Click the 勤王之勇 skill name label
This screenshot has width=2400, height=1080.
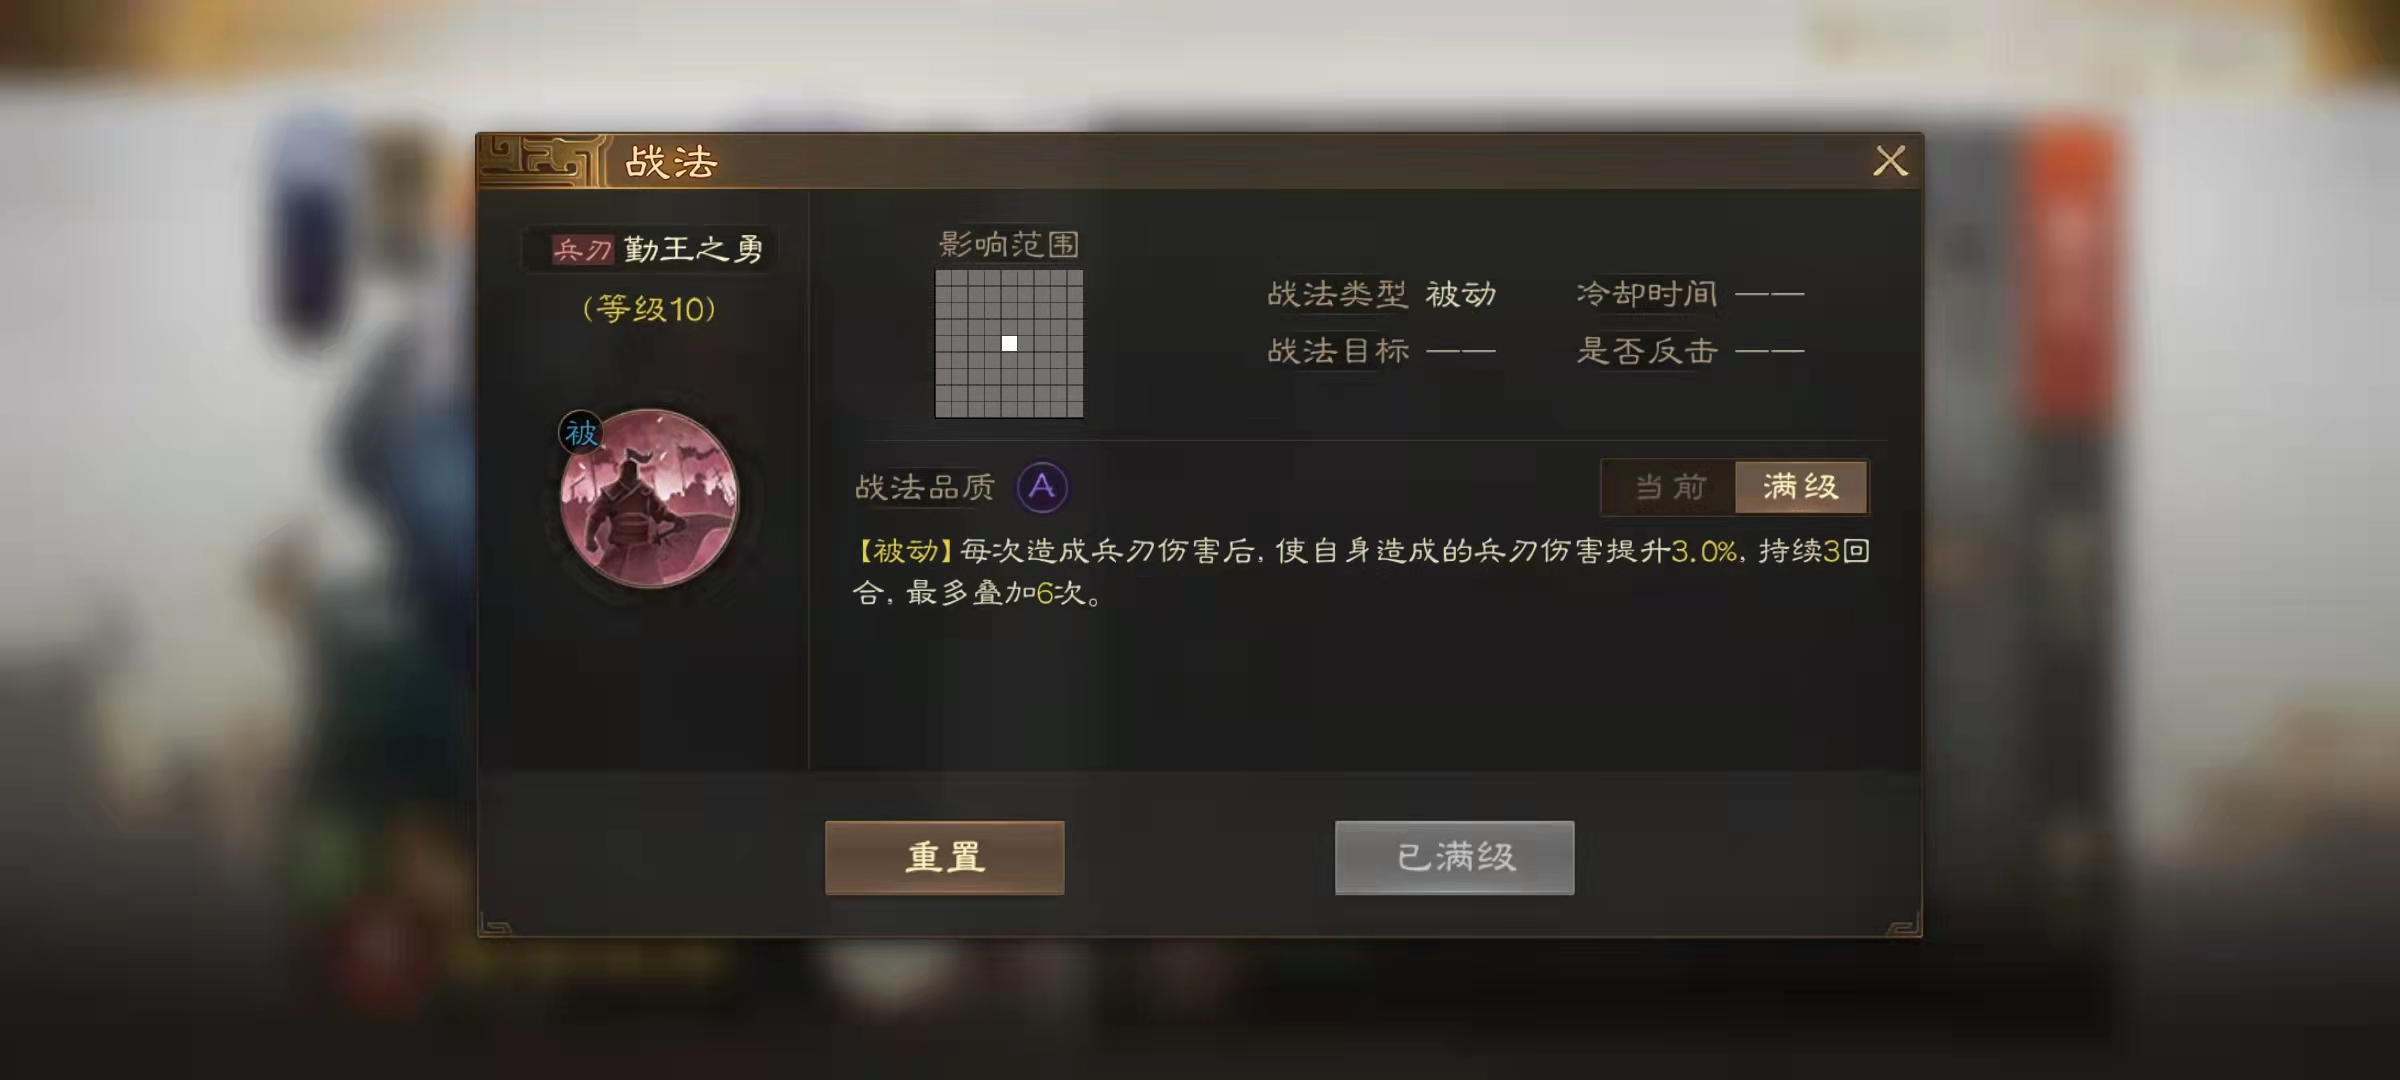tap(693, 249)
